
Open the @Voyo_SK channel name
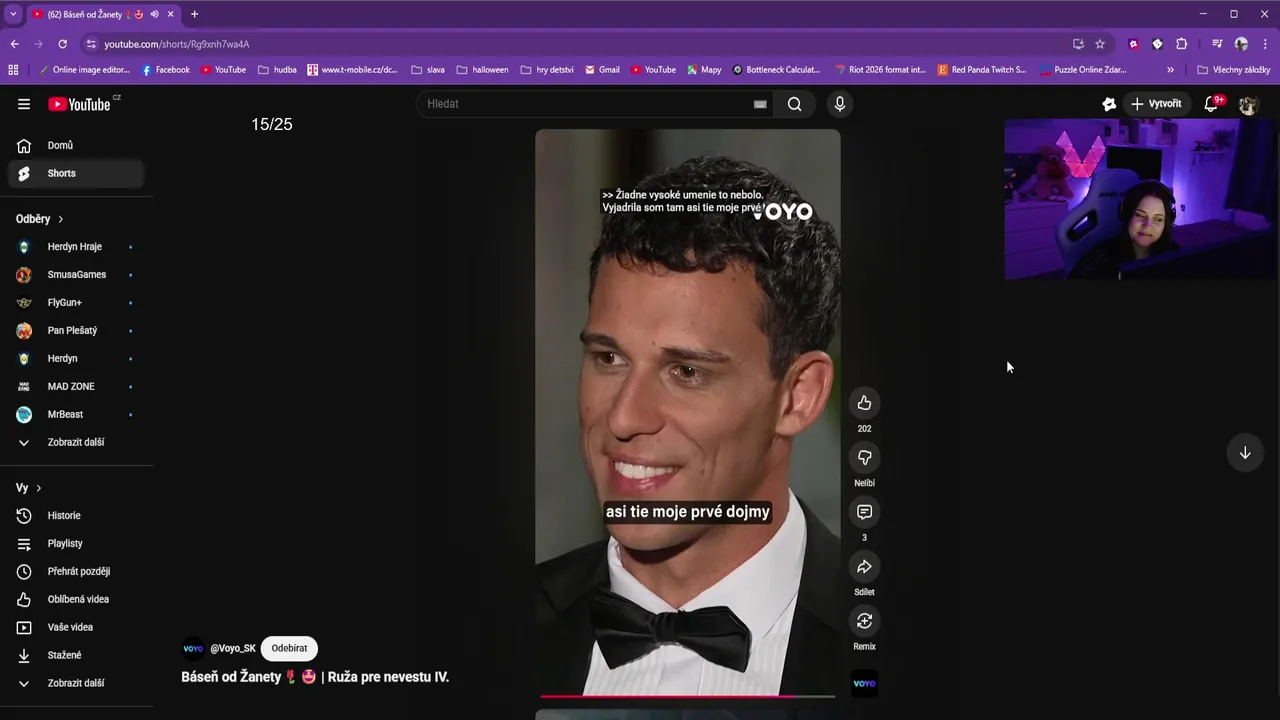pyautogui.click(x=233, y=648)
